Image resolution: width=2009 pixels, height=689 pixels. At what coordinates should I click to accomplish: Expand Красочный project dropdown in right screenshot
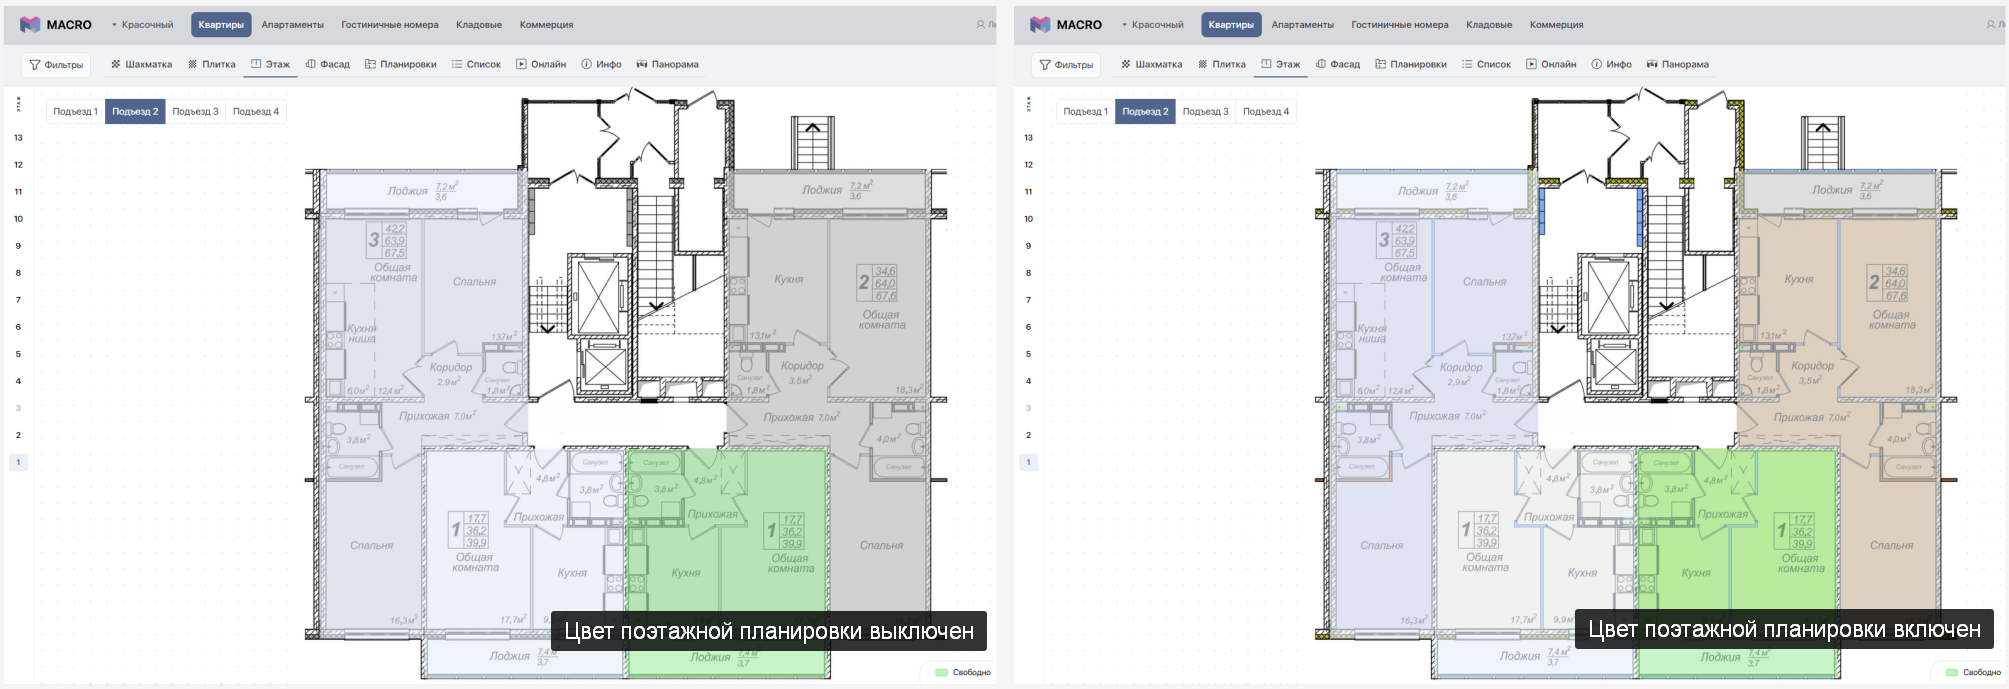tap(1152, 25)
